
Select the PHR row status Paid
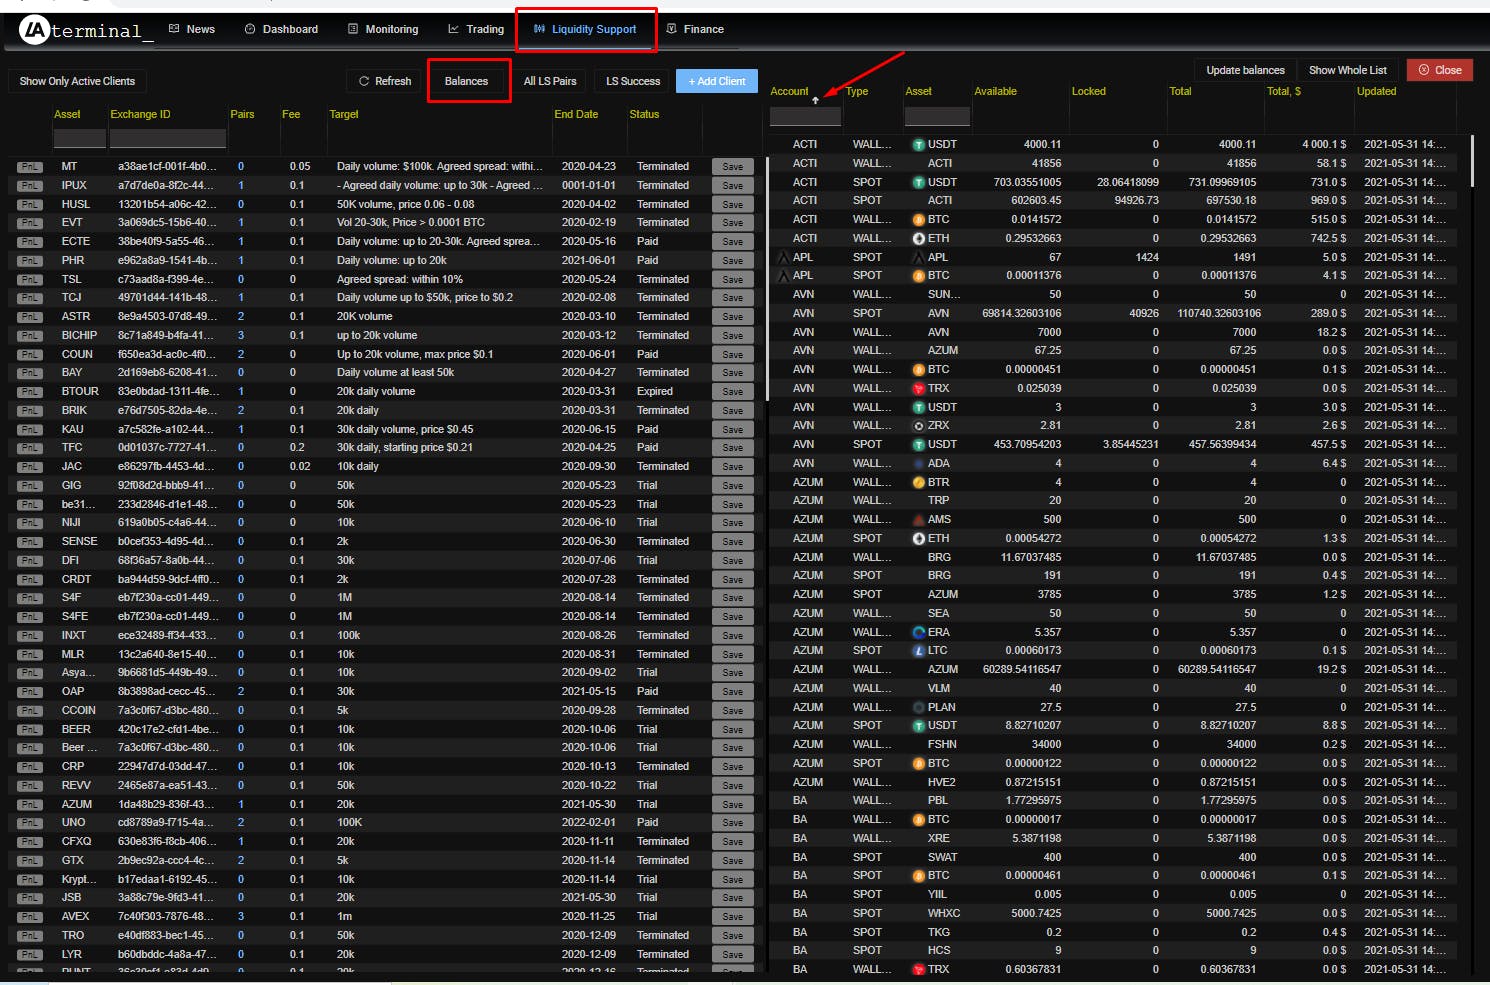point(647,260)
